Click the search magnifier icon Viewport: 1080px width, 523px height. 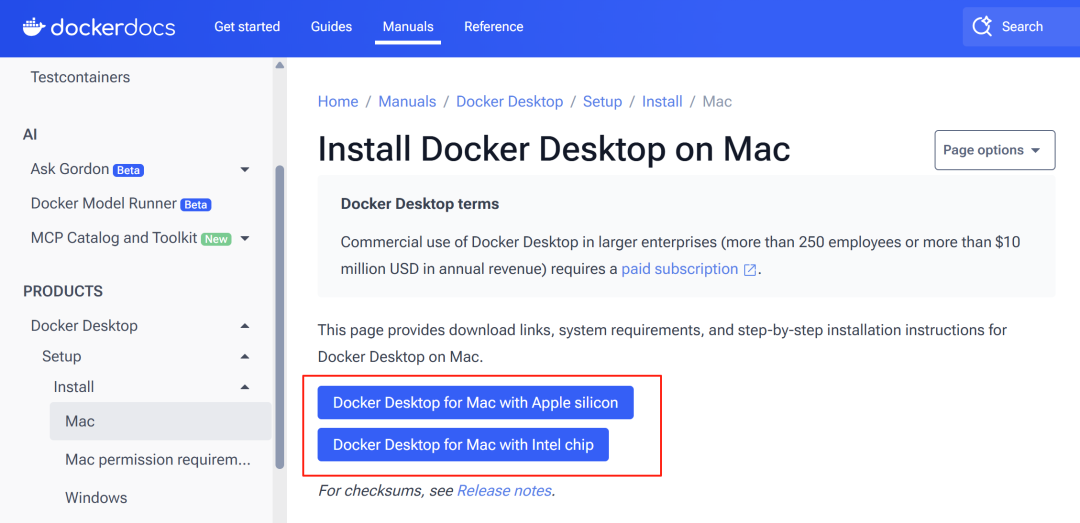[982, 27]
